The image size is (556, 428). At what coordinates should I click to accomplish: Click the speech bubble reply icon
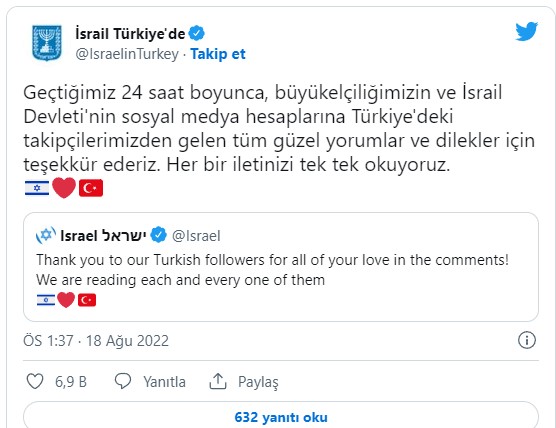(123, 382)
